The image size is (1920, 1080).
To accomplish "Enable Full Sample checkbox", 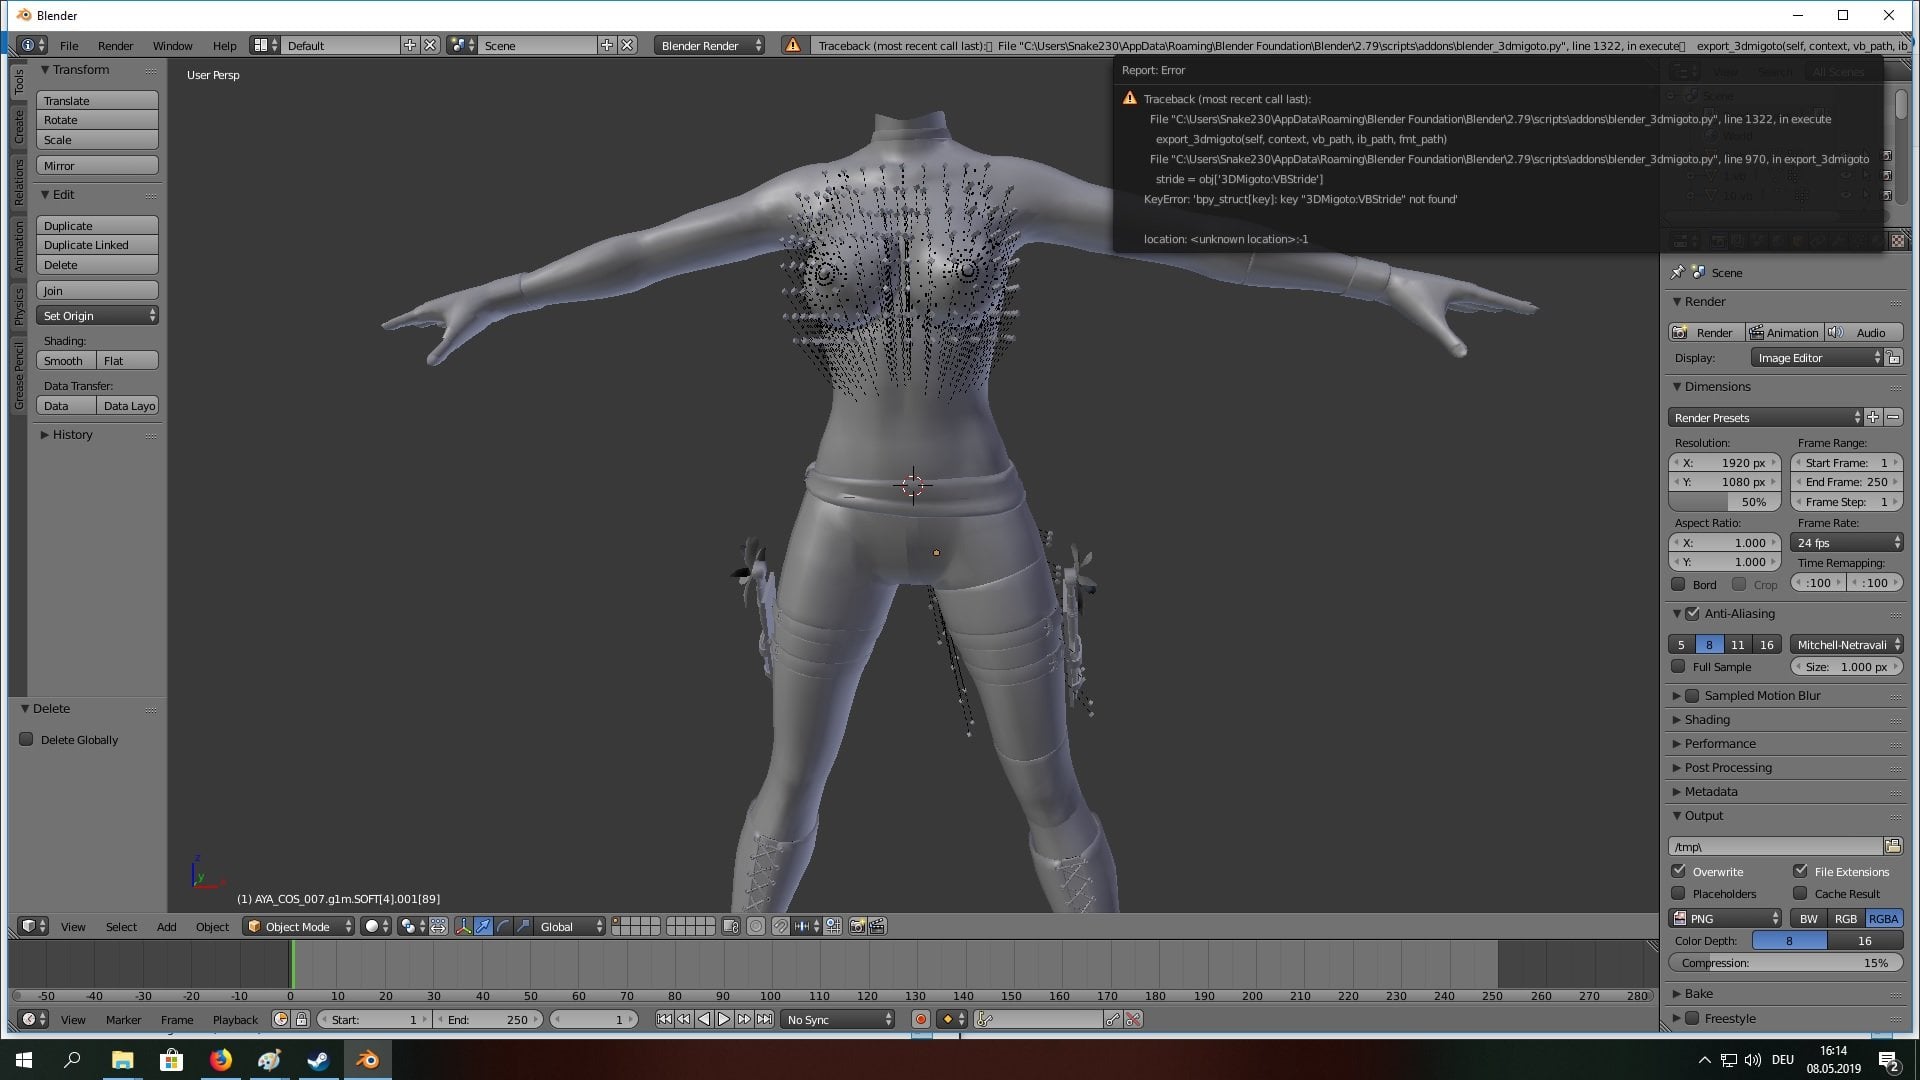I will coord(1679,666).
